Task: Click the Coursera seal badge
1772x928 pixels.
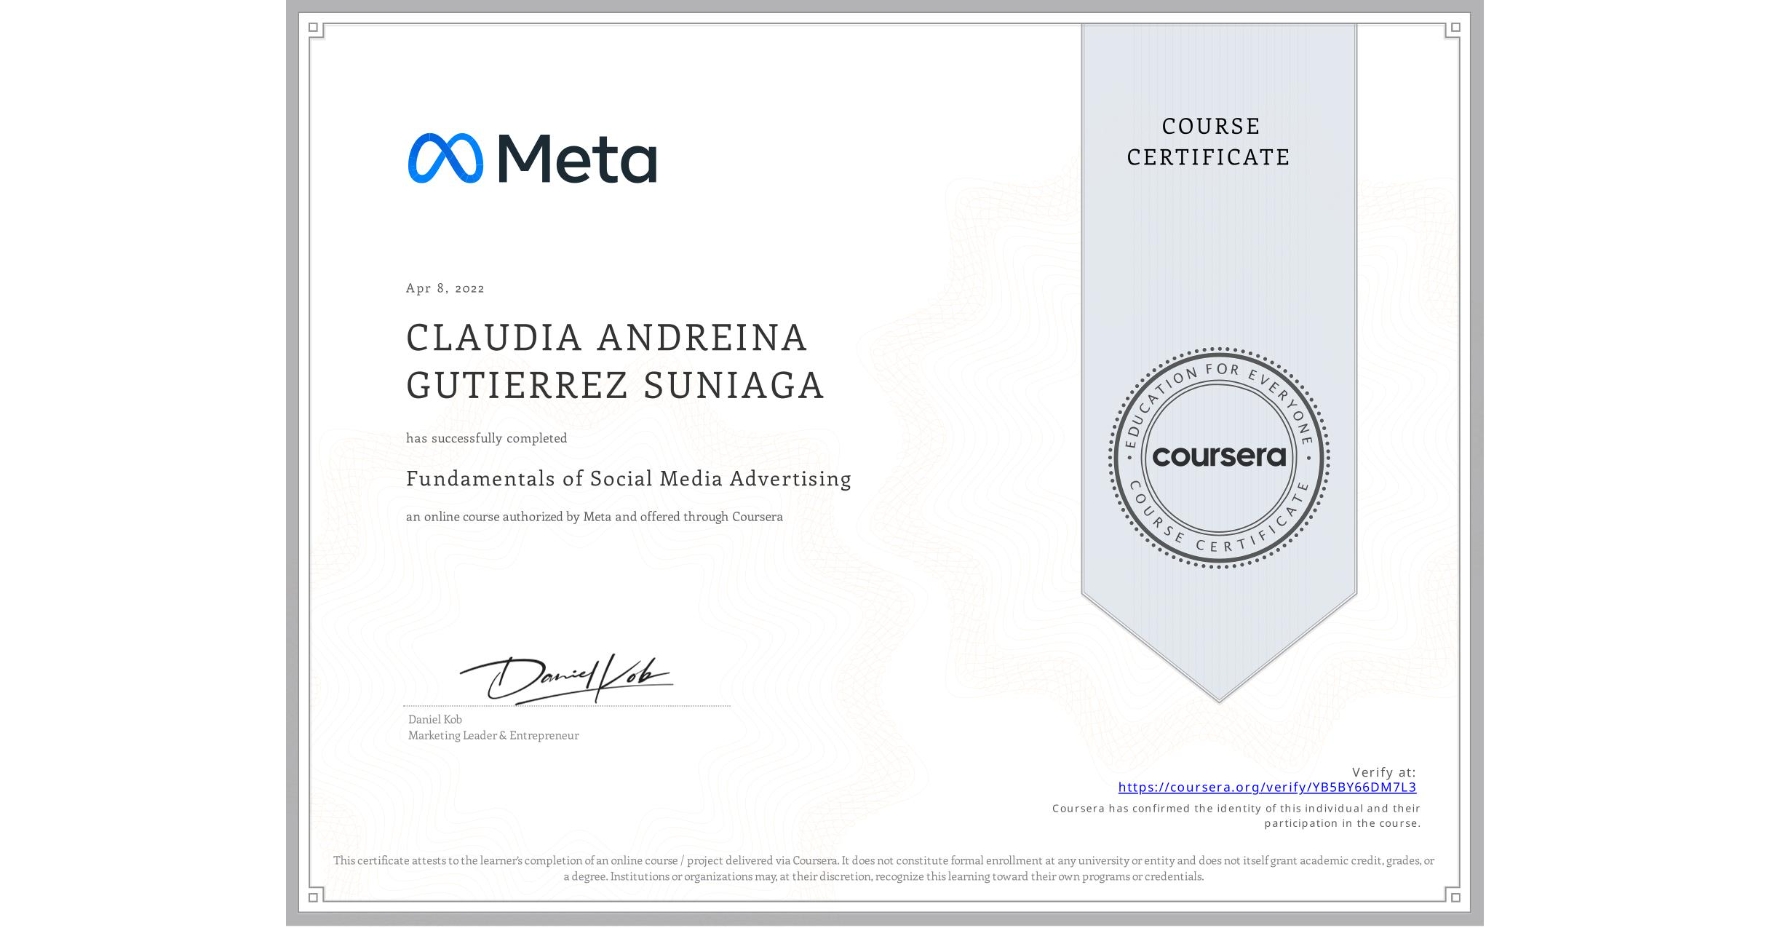Action: [1218, 457]
